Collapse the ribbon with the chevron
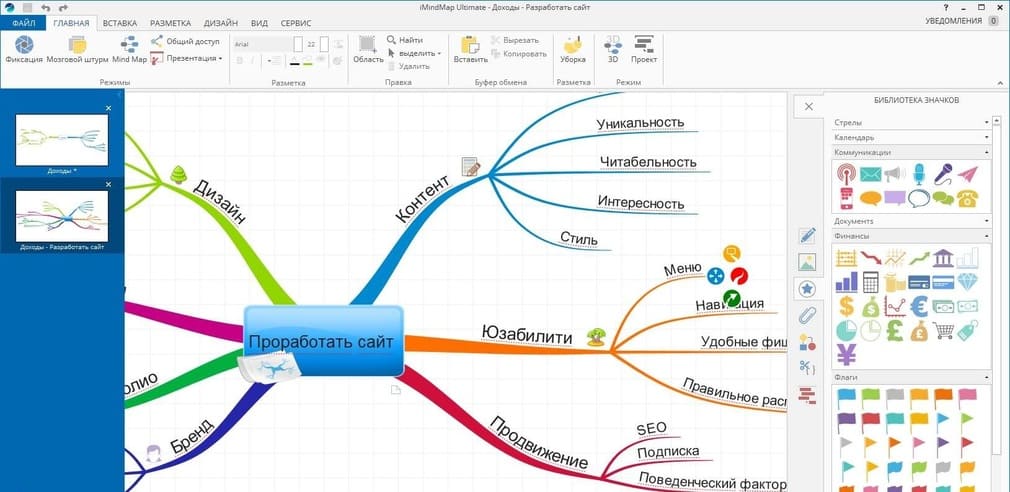The image size is (1010, 492). click(1000, 82)
